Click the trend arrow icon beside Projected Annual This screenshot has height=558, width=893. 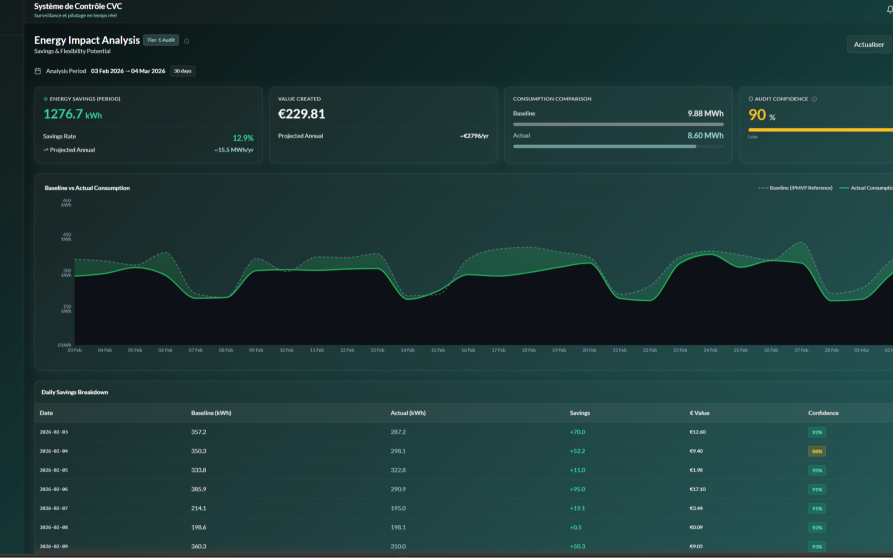point(46,150)
